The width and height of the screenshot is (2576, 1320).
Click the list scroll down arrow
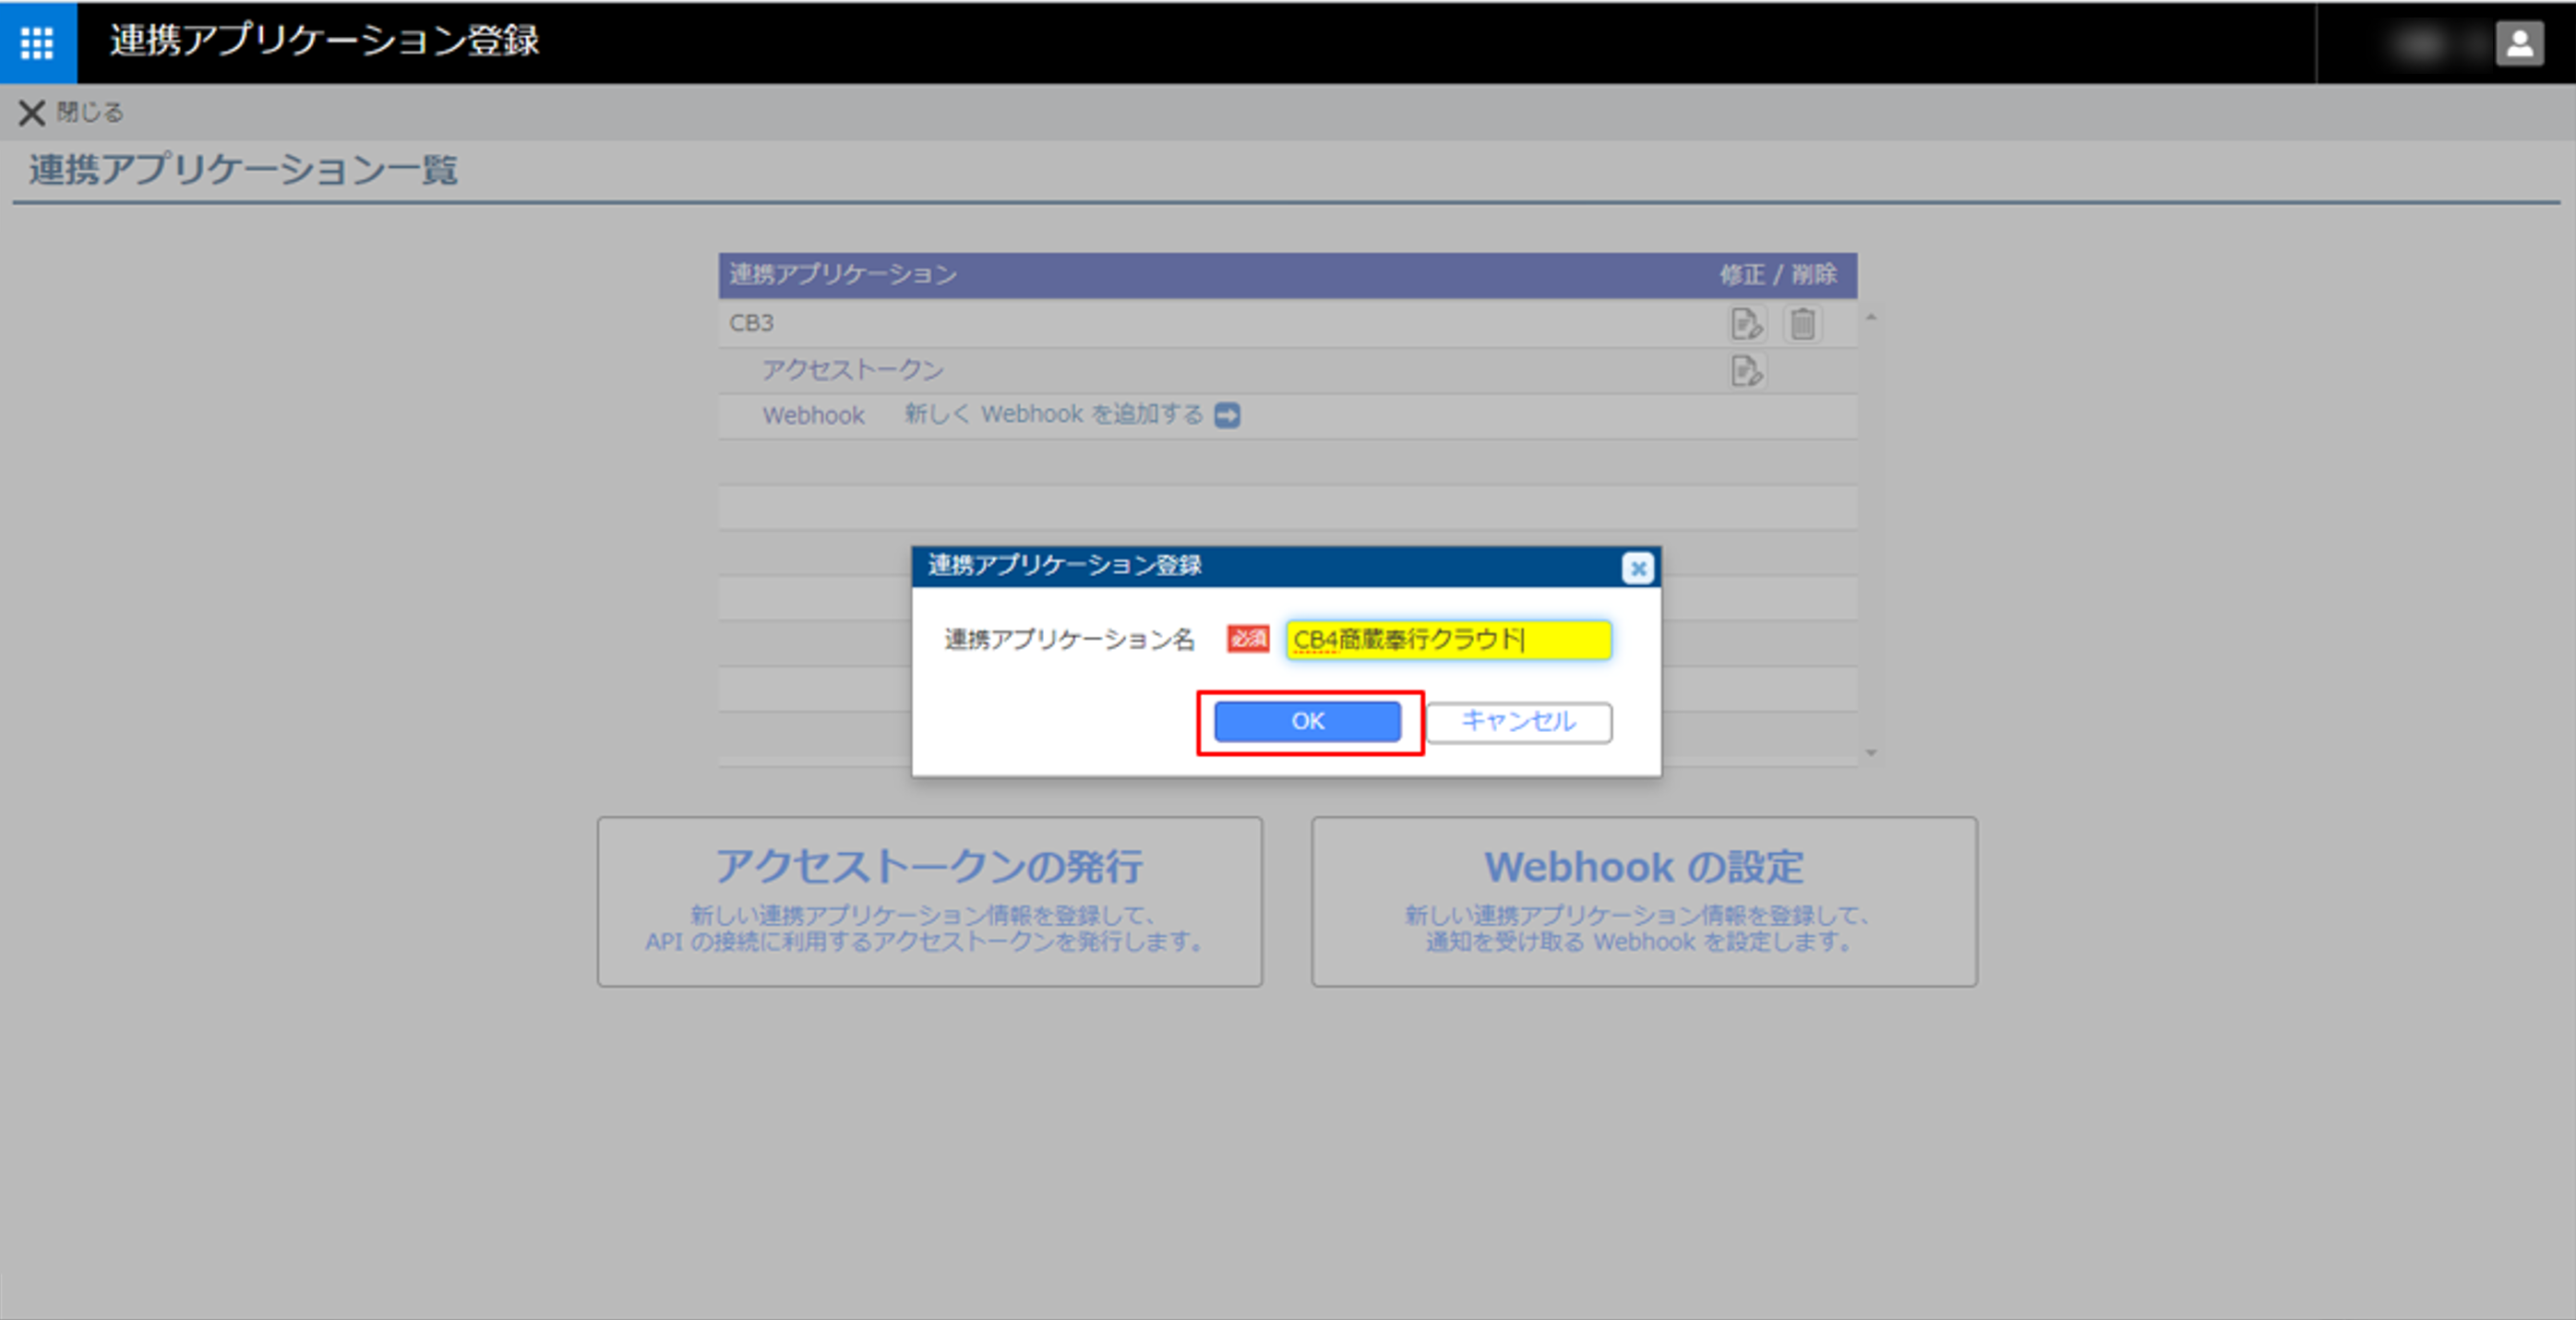tap(1870, 753)
